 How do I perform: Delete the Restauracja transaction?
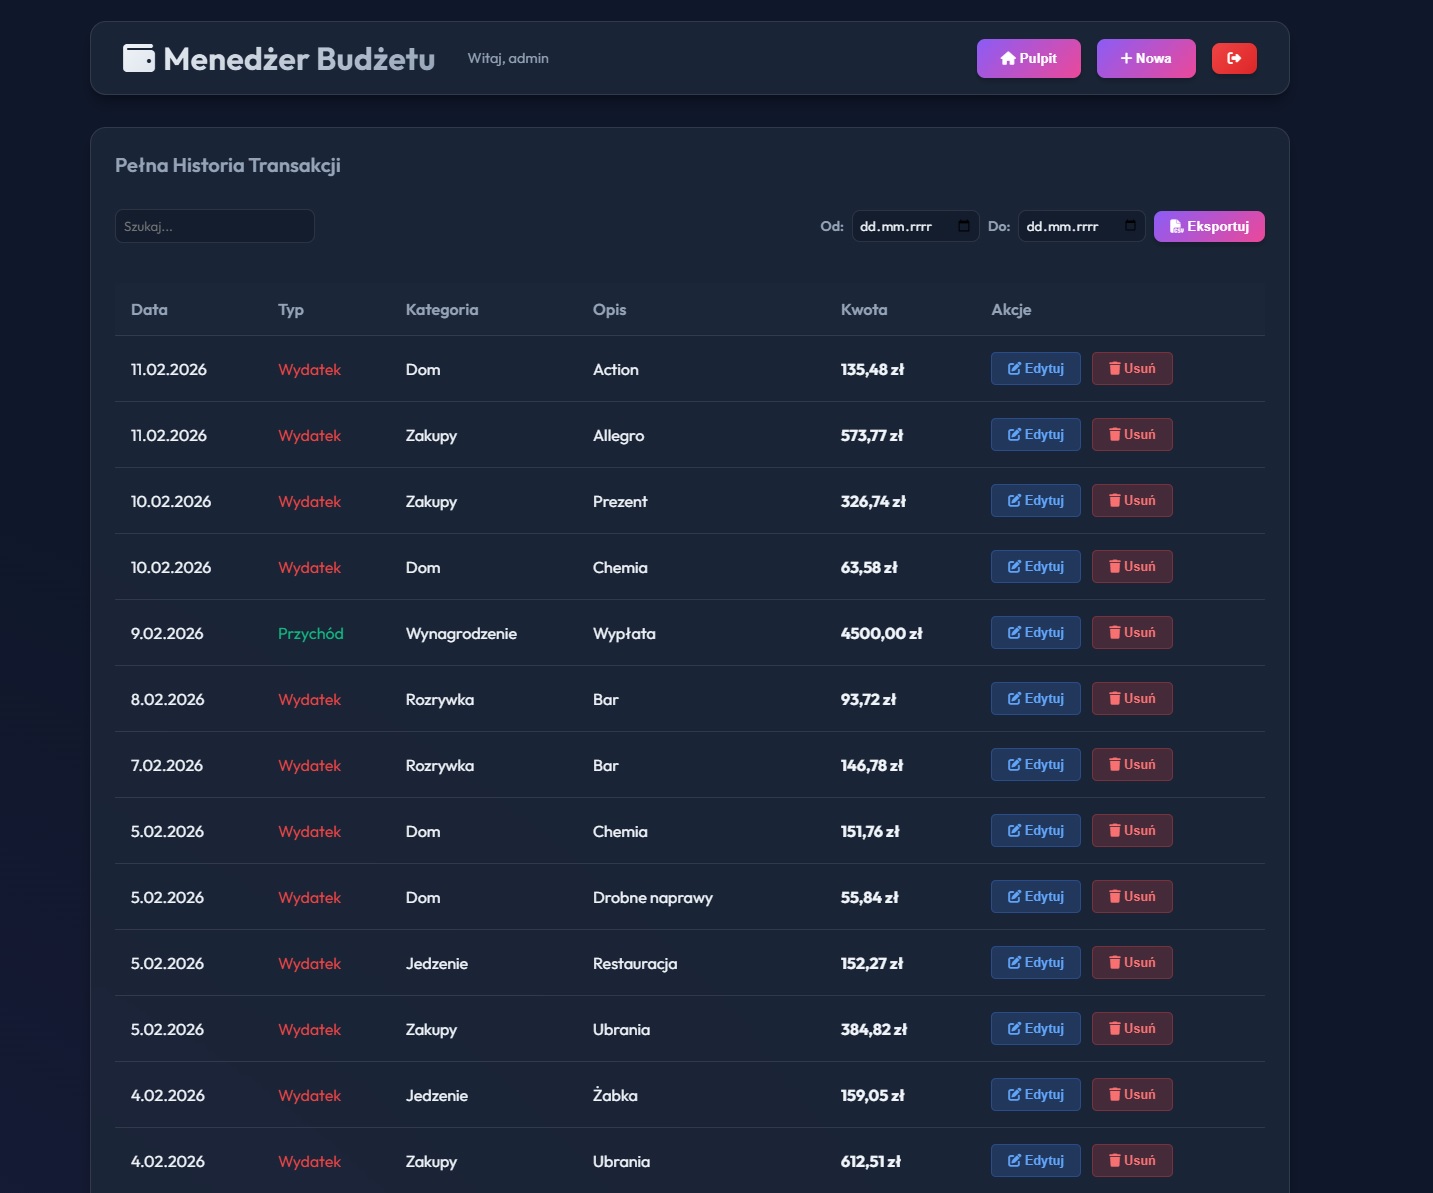(1131, 962)
